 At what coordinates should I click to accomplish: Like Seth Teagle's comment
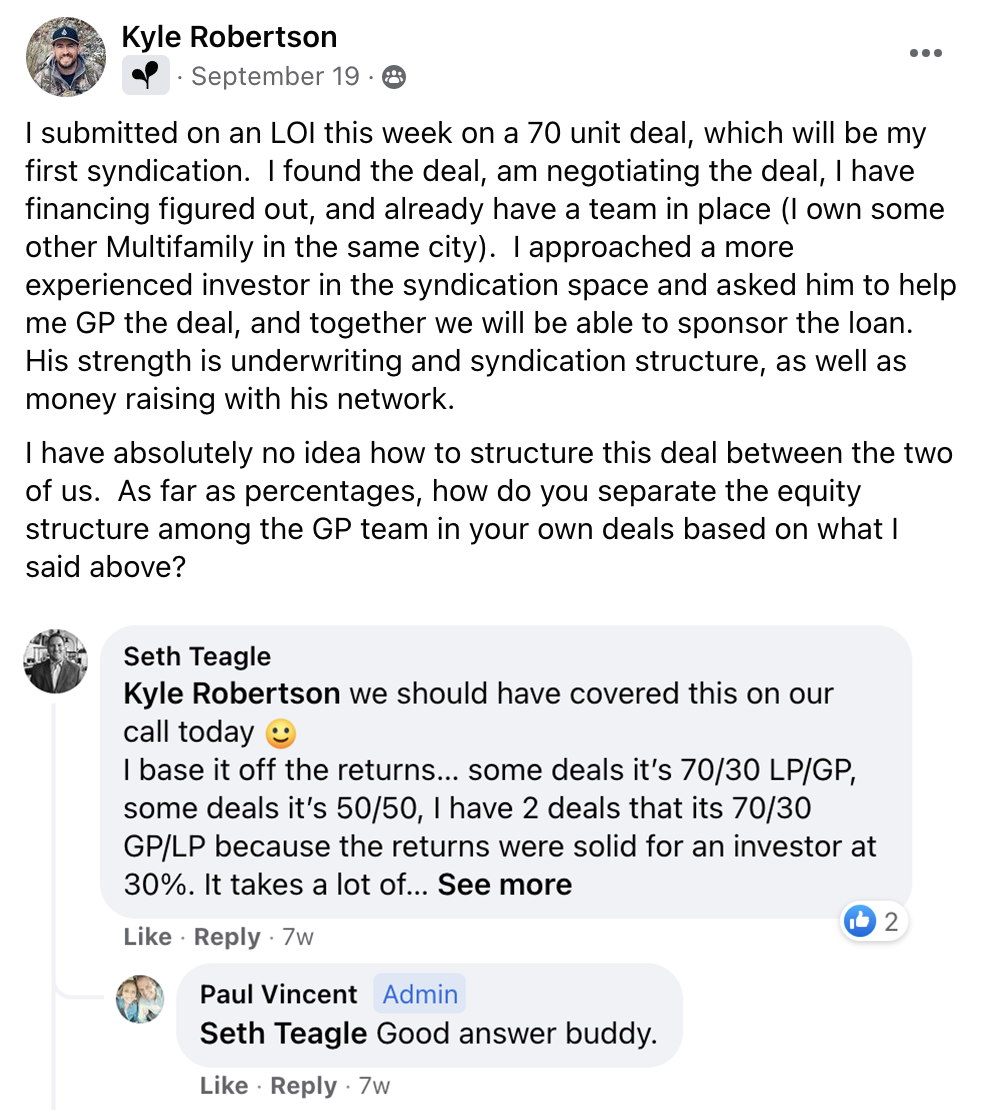[147, 937]
